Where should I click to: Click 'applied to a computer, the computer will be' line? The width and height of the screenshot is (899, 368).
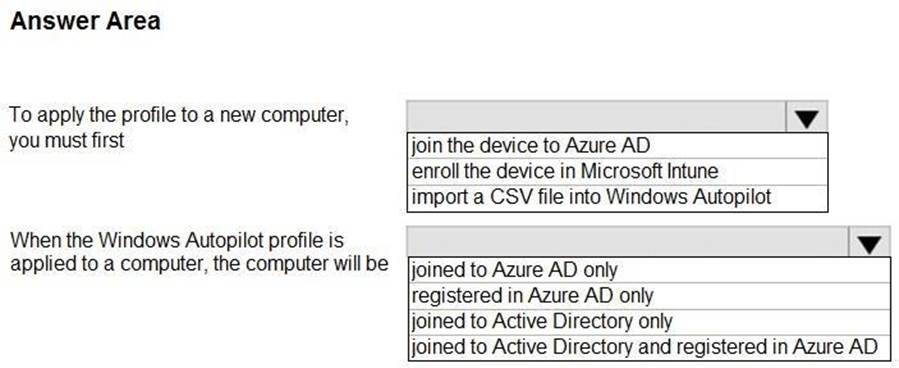(x=200, y=264)
